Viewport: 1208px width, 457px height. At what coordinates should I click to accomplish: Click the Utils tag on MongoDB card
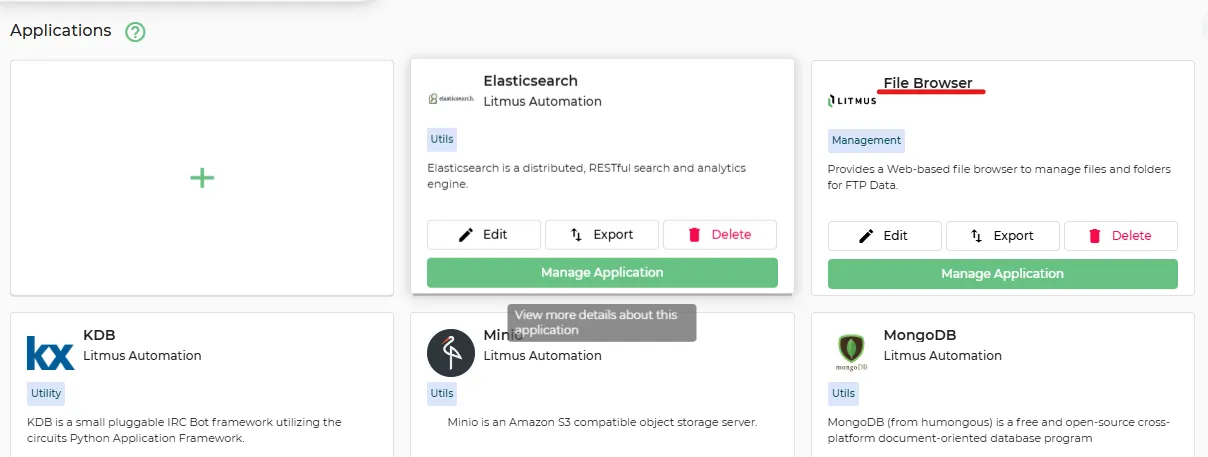[844, 393]
